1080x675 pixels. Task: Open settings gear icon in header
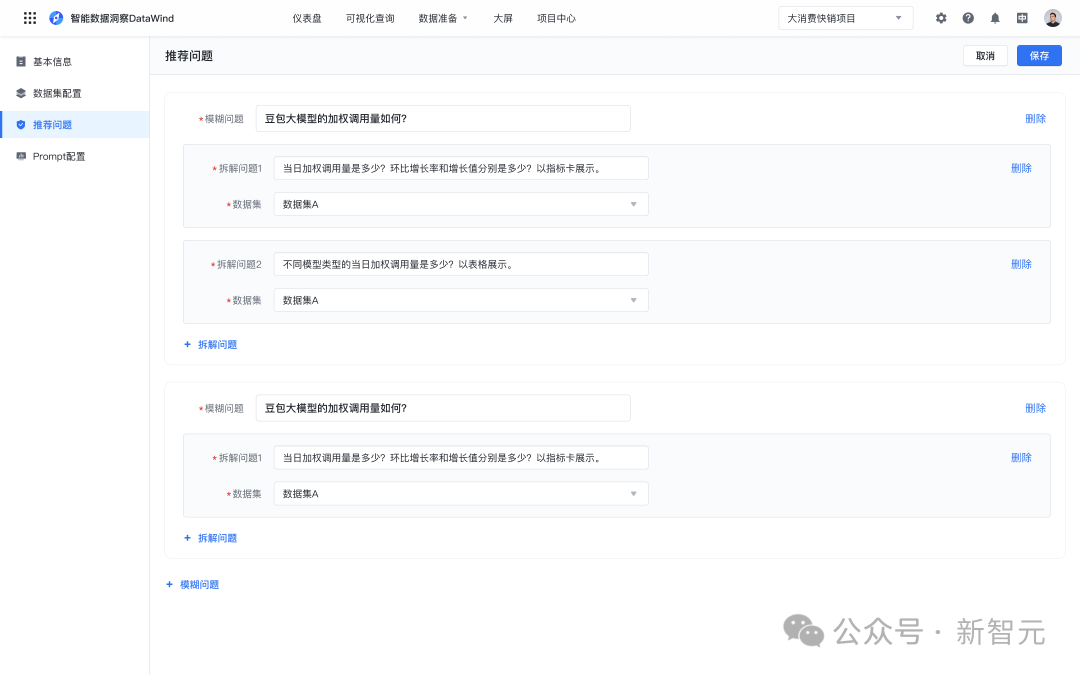[941, 18]
